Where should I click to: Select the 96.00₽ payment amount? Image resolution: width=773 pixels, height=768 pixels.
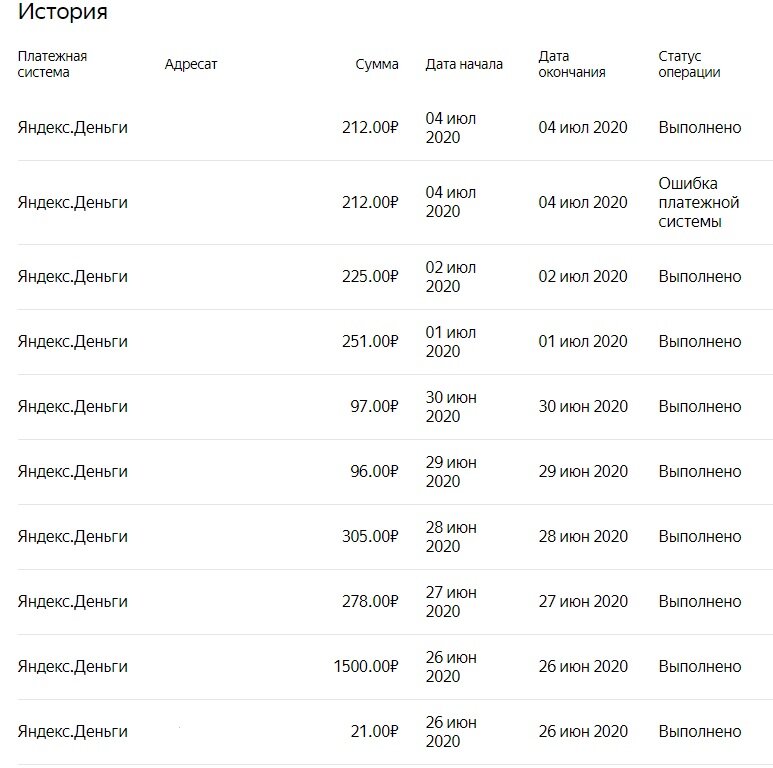(x=374, y=472)
